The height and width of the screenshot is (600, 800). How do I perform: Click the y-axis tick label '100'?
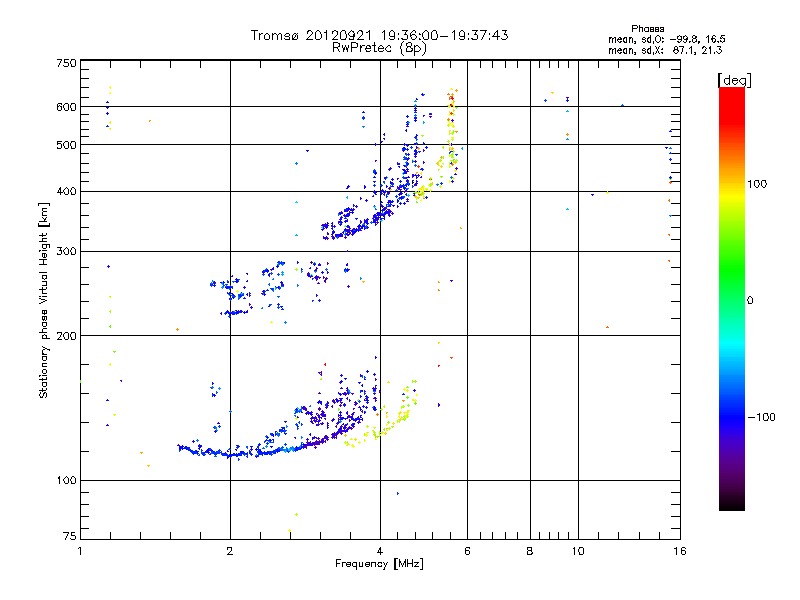coord(66,480)
